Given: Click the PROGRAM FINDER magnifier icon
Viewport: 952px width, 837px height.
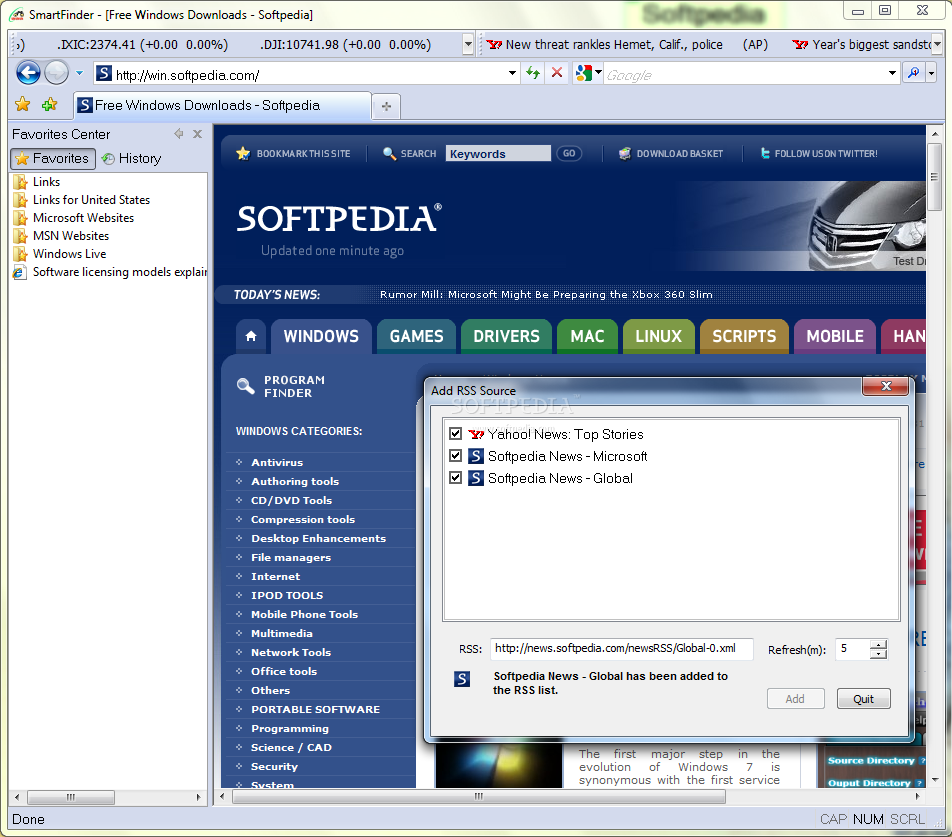Looking at the screenshot, I should [x=245, y=386].
